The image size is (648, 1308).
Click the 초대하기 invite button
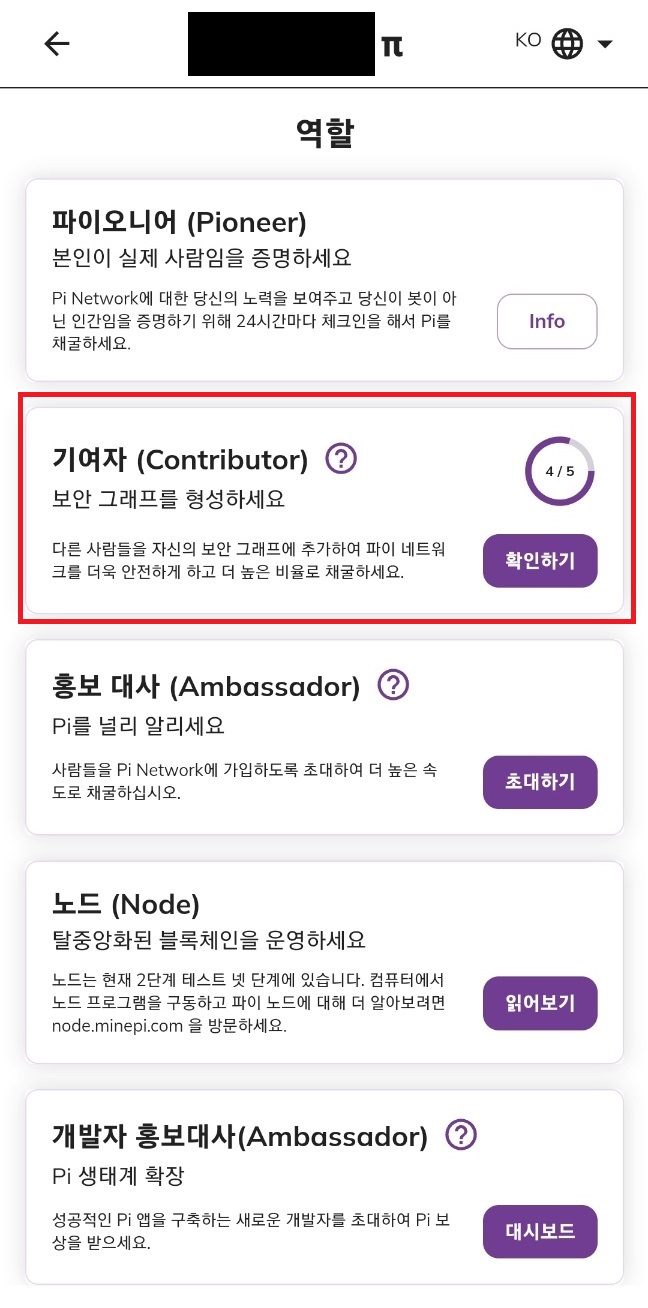(x=540, y=783)
